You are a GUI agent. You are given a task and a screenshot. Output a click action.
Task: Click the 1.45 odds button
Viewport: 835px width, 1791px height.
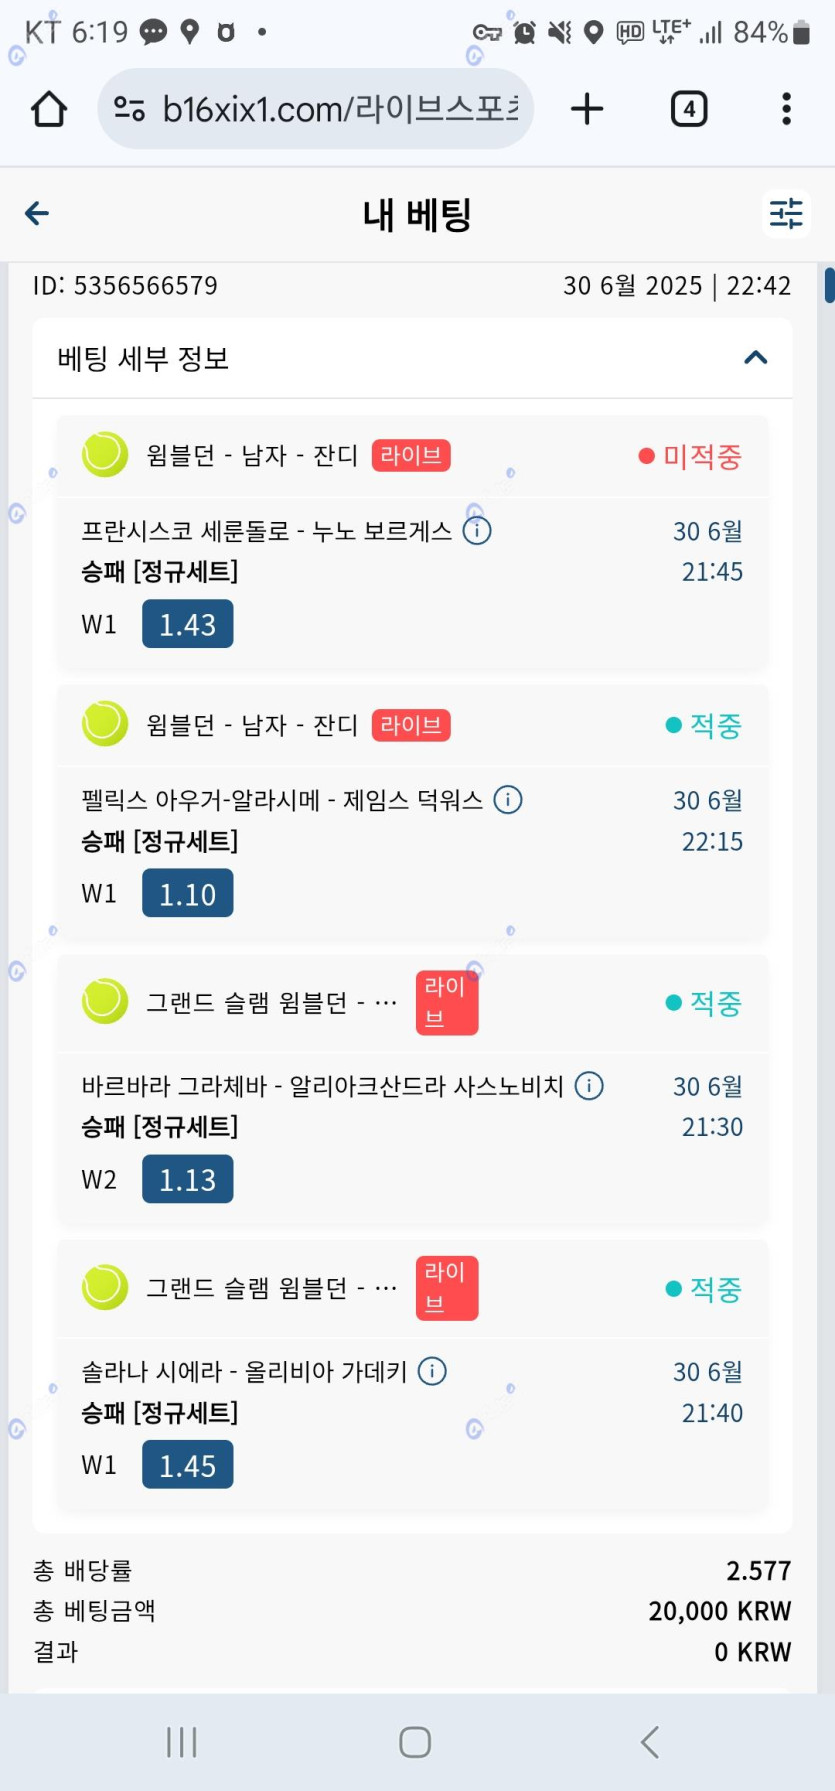pos(187,1465)
